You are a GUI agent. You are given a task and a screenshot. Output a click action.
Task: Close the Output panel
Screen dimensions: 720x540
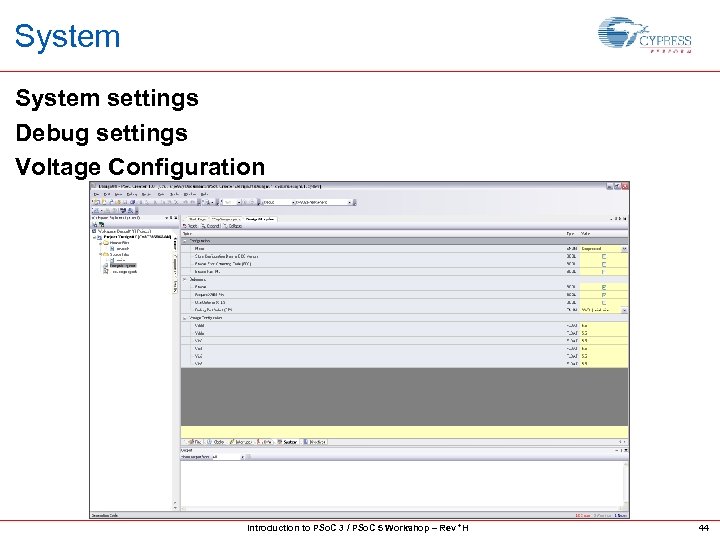625,450
